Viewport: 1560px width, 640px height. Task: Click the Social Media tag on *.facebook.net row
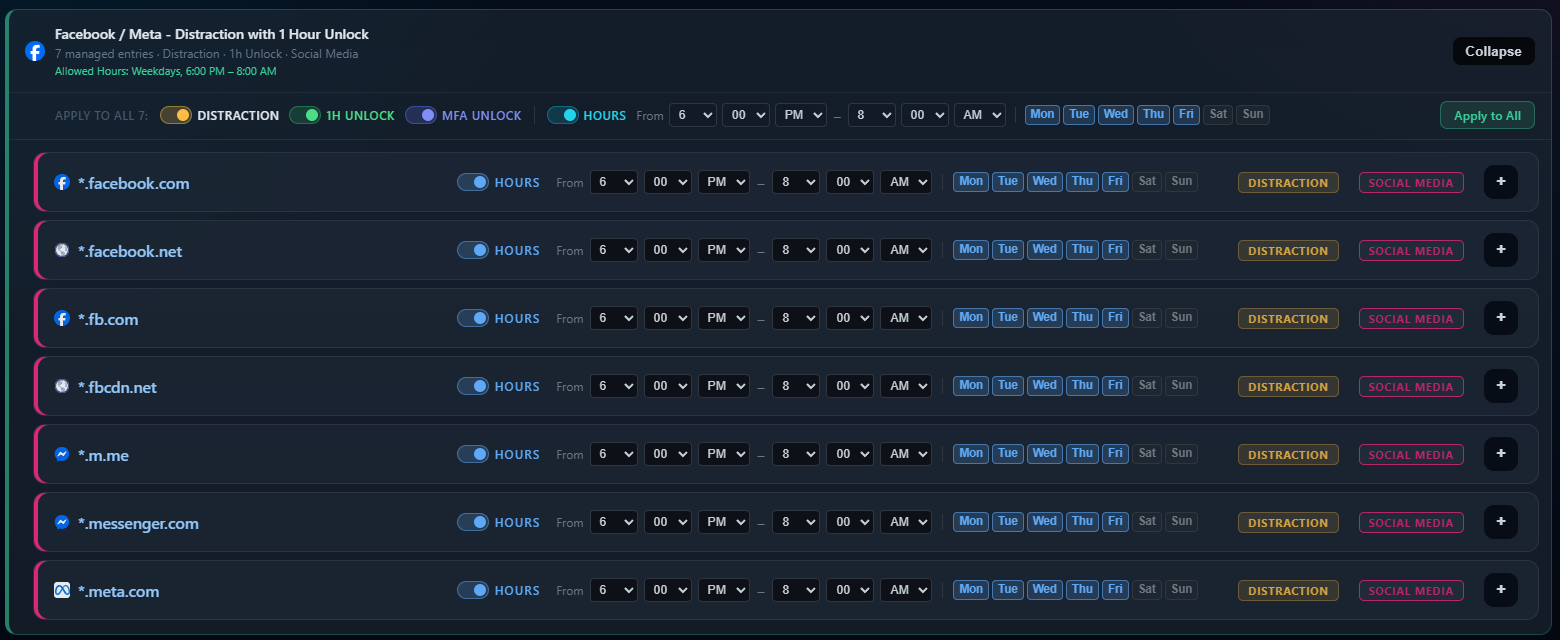[x=1411, y=251]
